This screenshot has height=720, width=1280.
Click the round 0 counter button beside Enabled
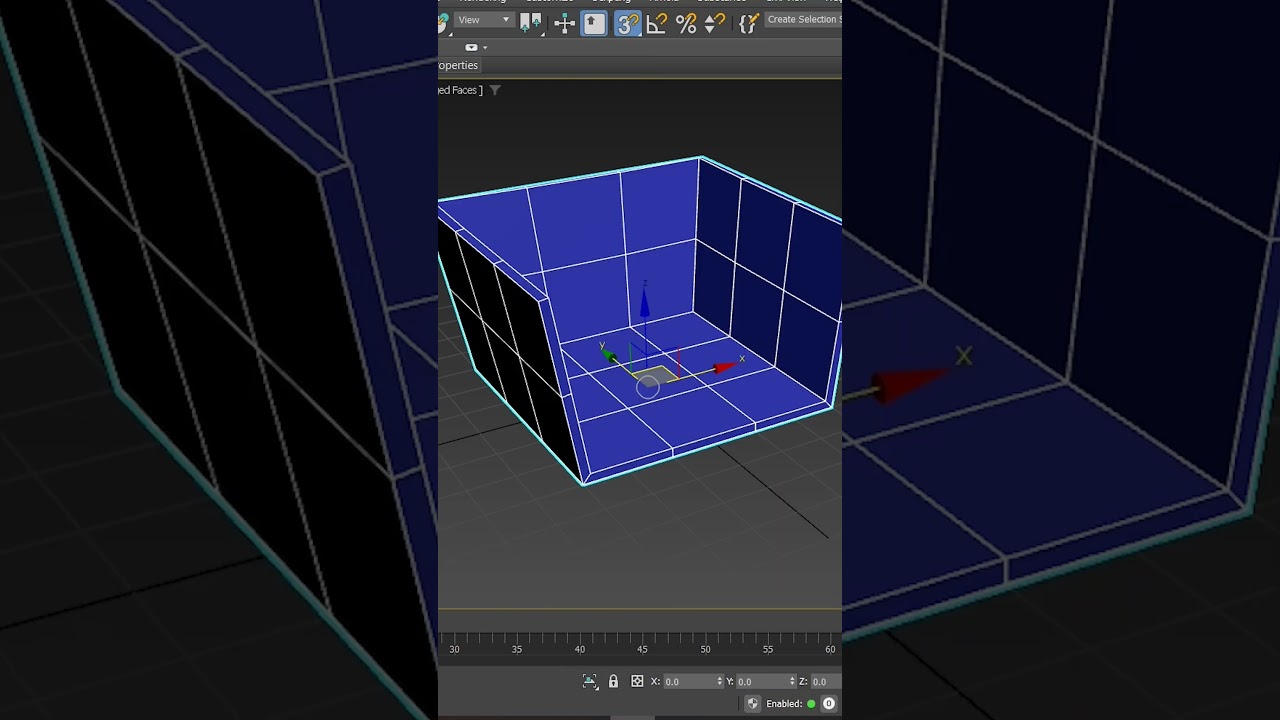829,704
